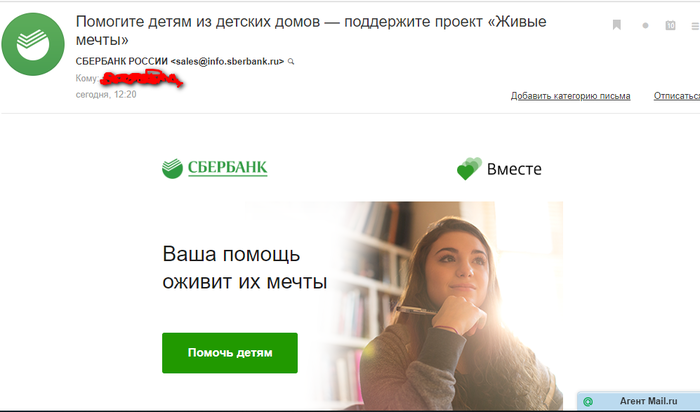
Task: Click the "Отписаться" unsubscribe link
Action: [x=677, y=96]
